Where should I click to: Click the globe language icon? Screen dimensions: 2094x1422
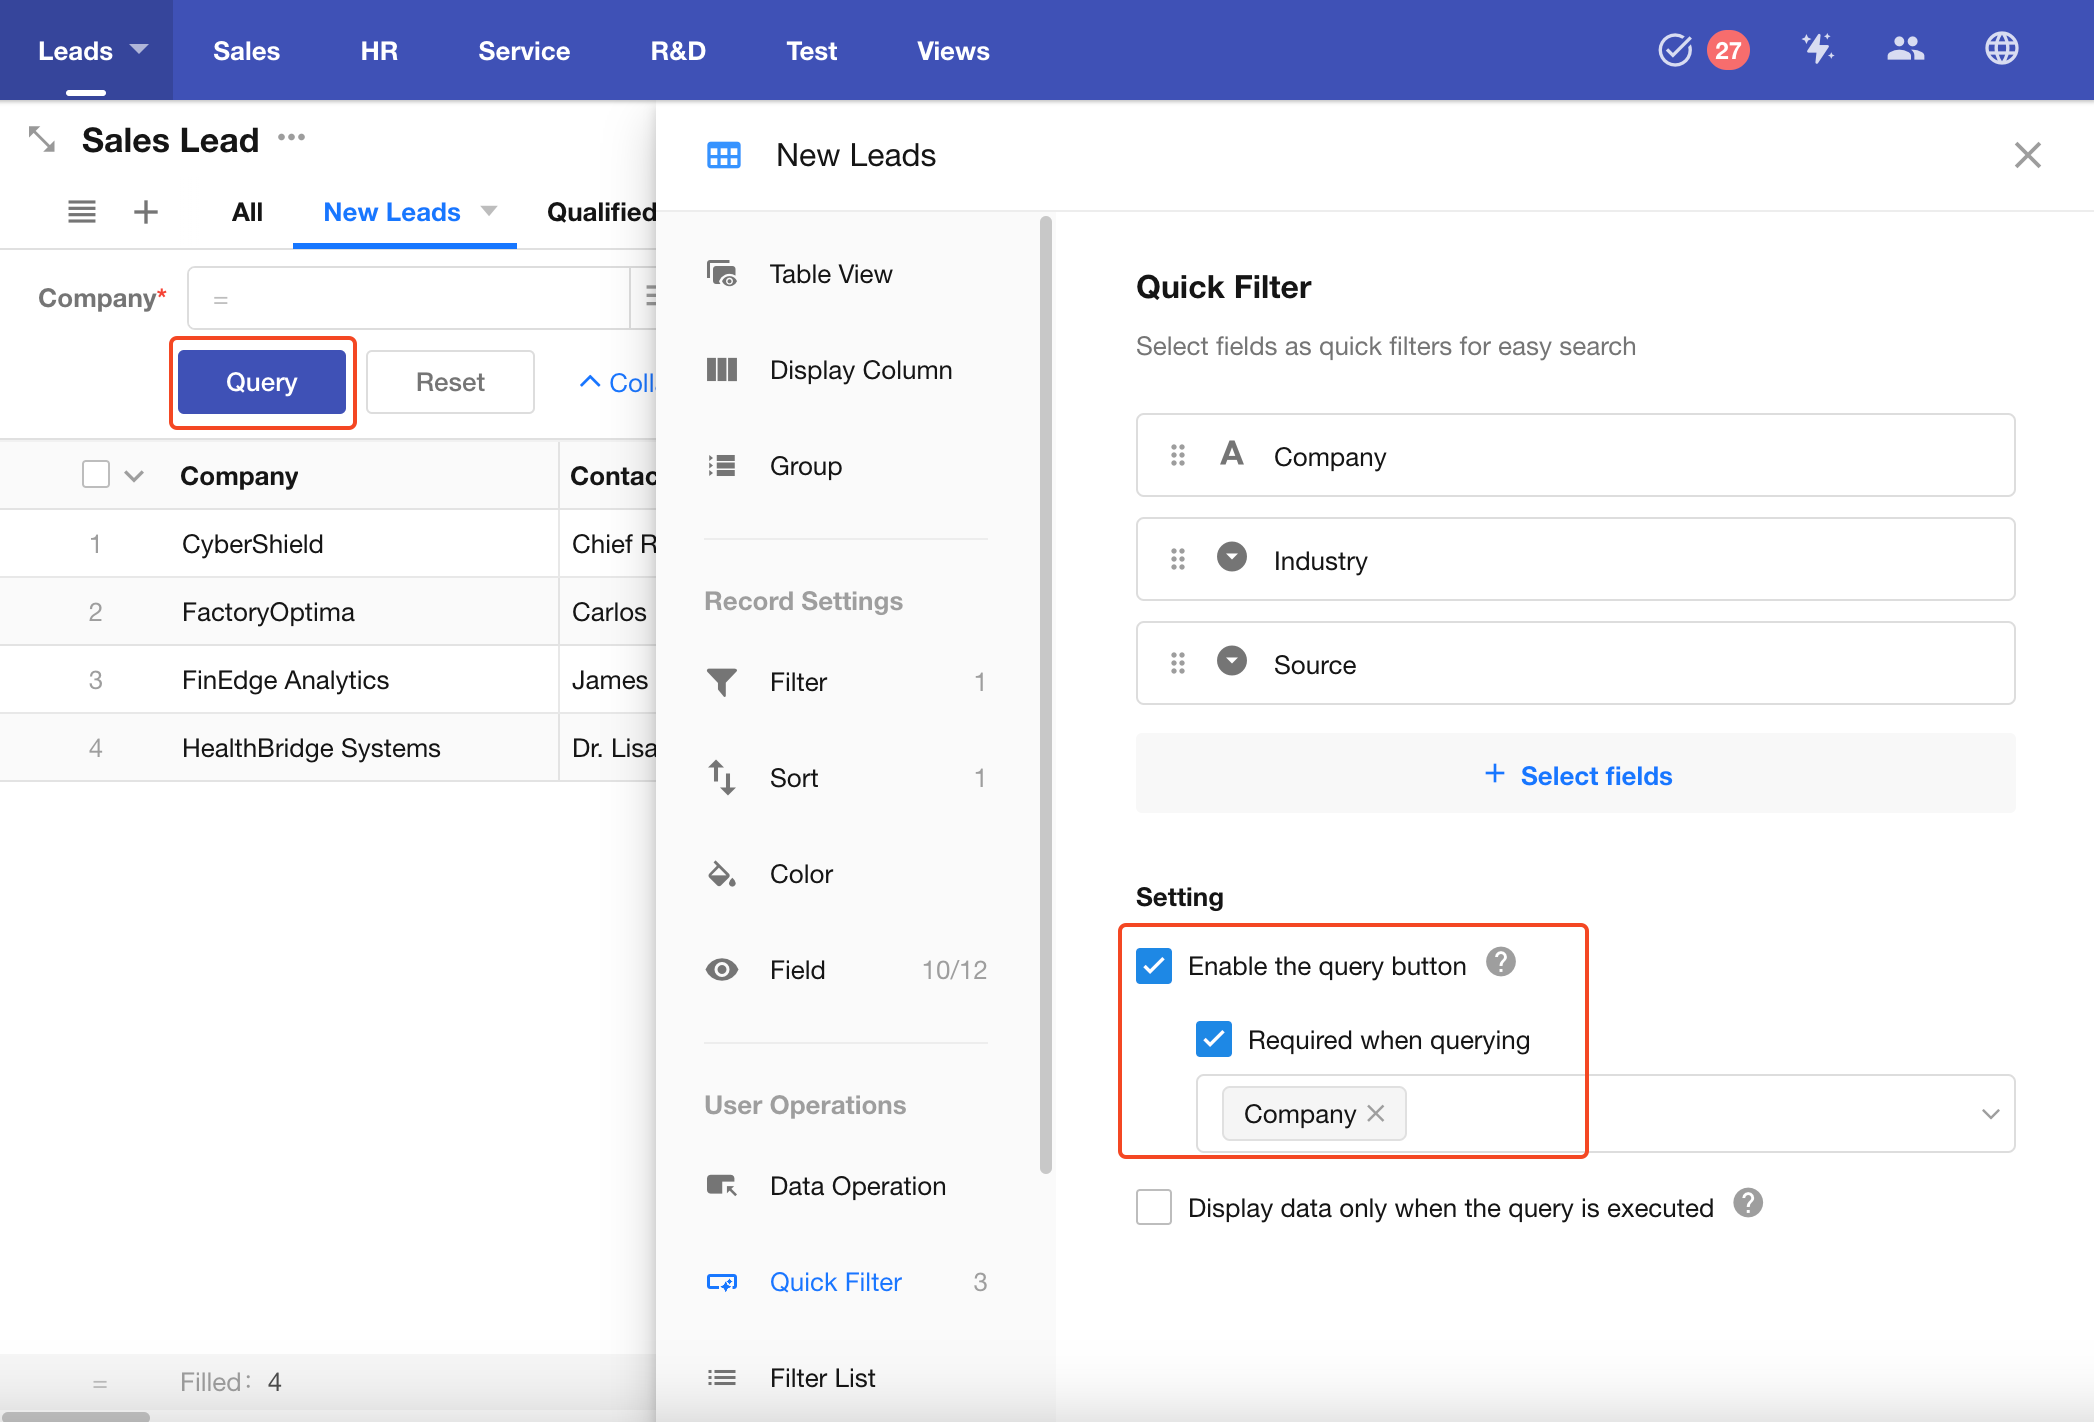click(2001, 49)
